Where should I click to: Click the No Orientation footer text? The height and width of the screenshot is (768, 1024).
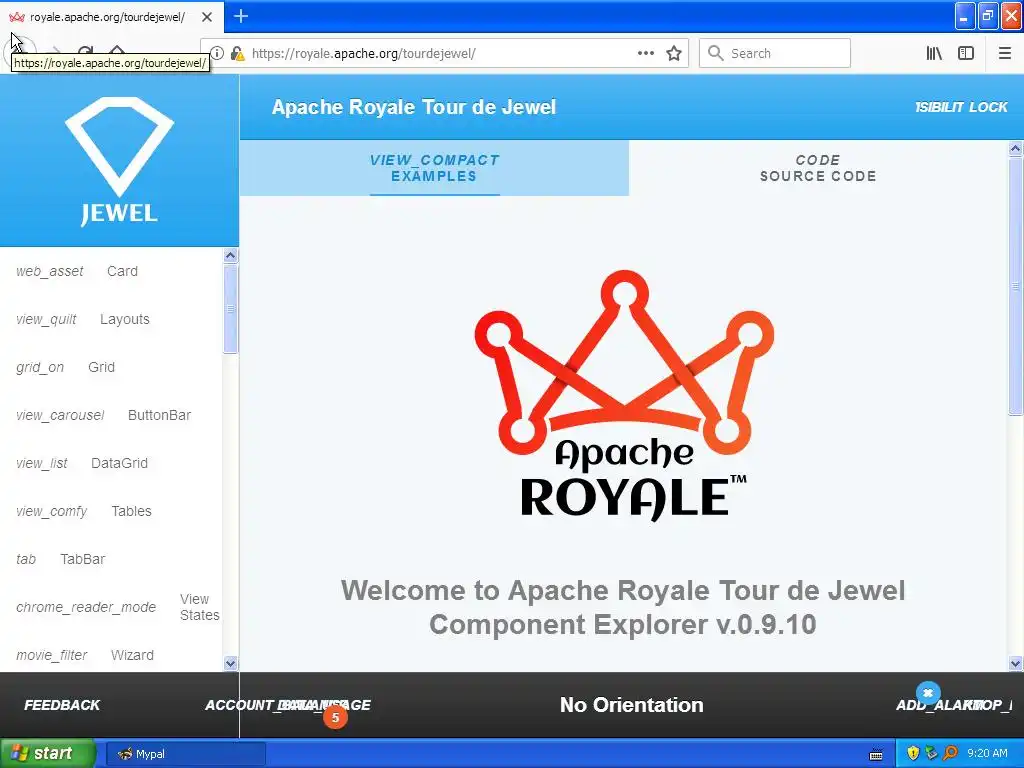[x=632, y=705]
